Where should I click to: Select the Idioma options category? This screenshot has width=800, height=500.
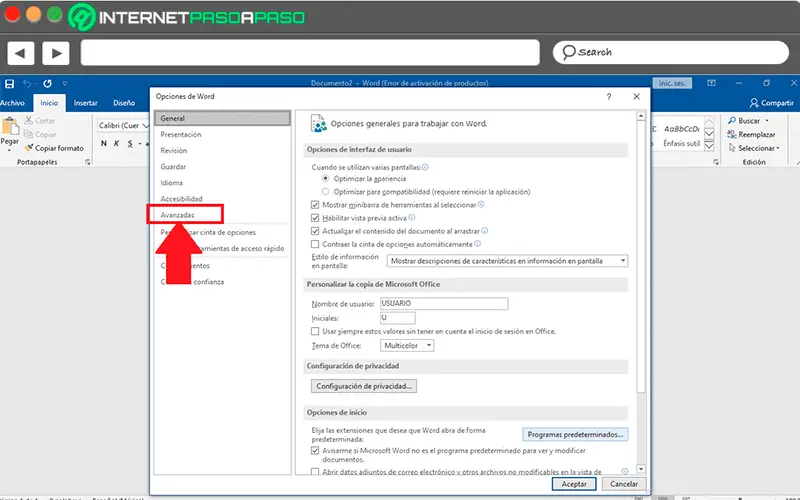point(222,183)
